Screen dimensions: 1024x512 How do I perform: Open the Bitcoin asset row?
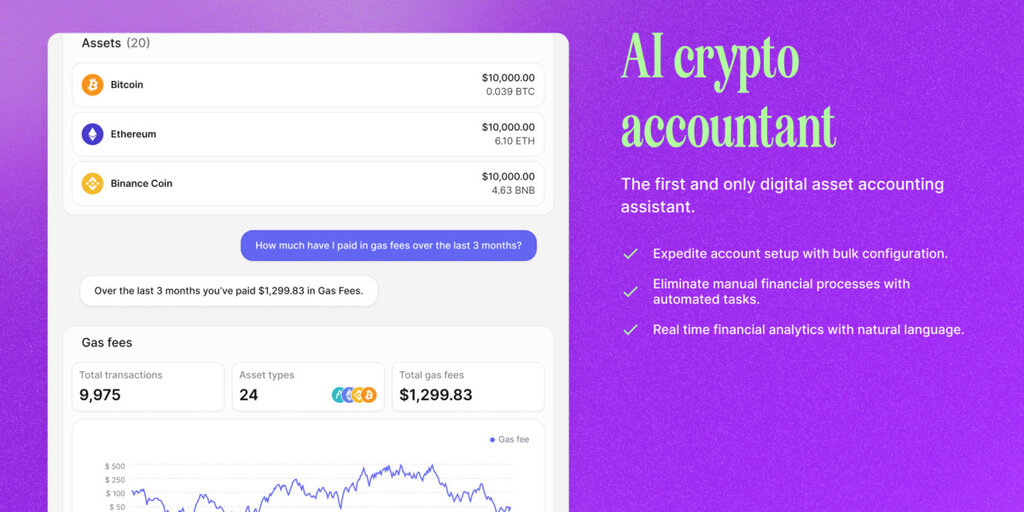(308, 85)
